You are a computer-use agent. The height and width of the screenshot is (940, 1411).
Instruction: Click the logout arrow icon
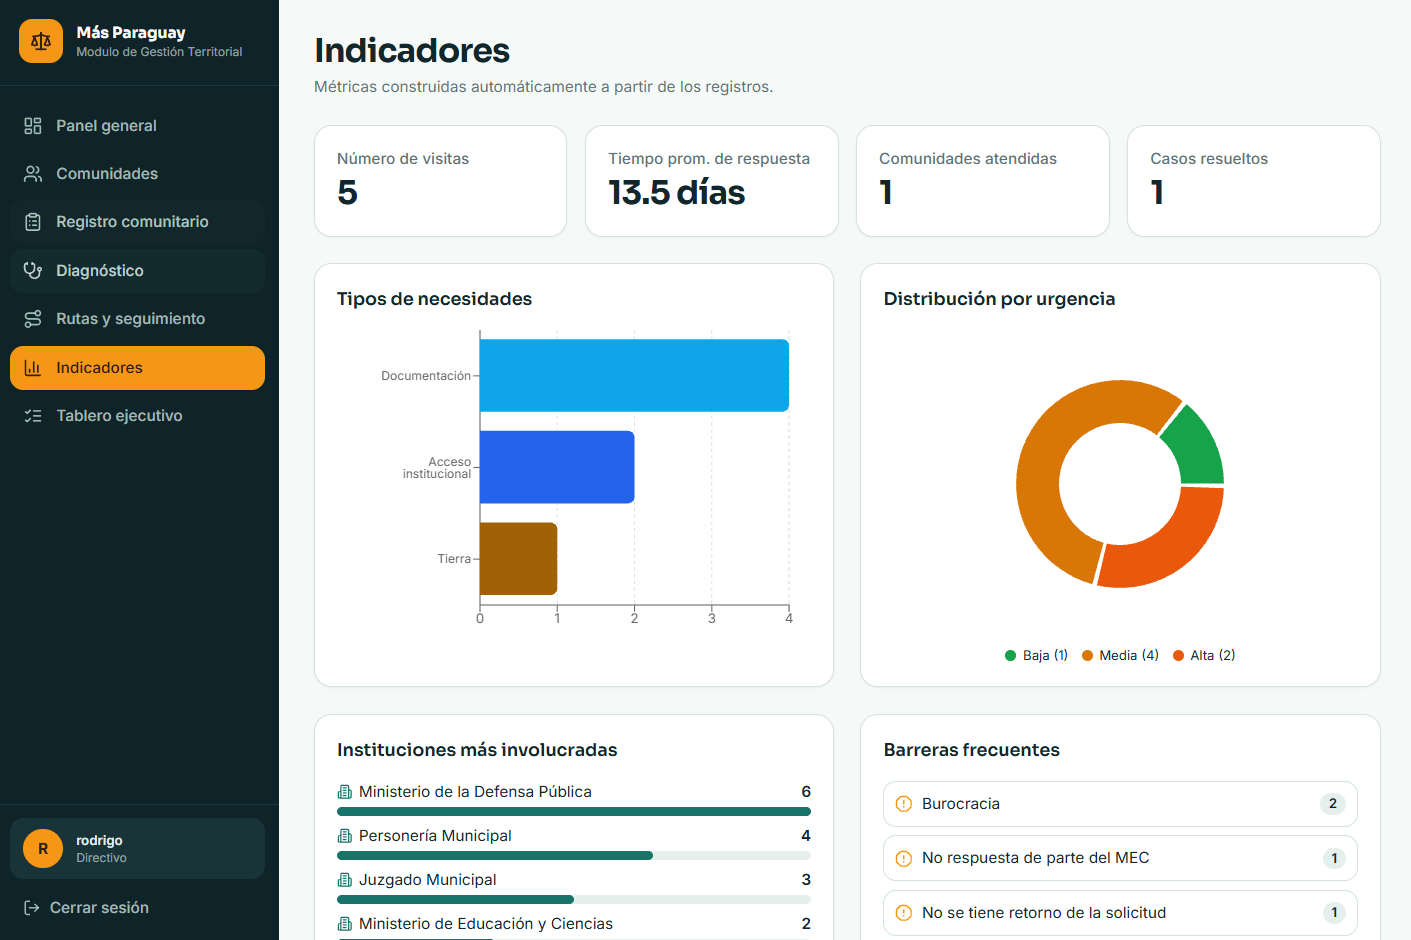pyautogui.click(x=32, y=908)
